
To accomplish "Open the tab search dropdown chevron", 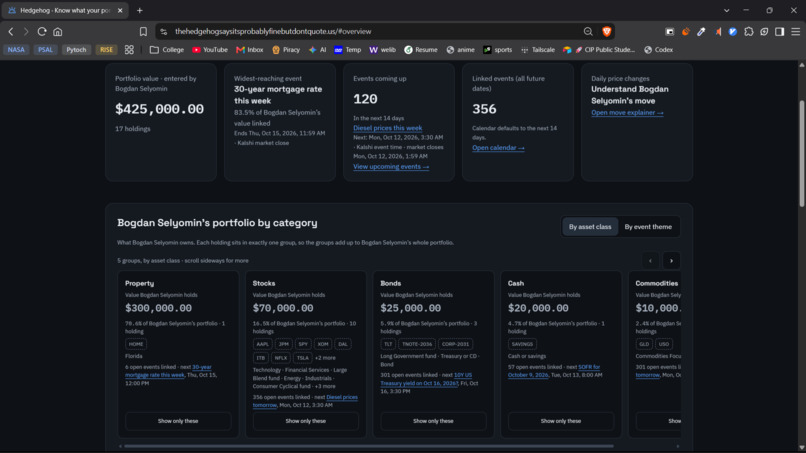I will (x=726, y=10).
